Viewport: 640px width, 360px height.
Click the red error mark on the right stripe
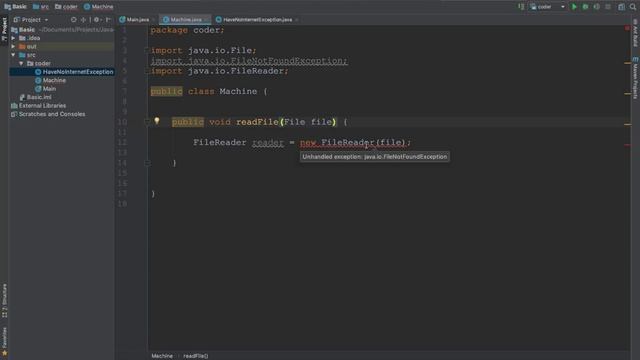click(x=627, y=145)
